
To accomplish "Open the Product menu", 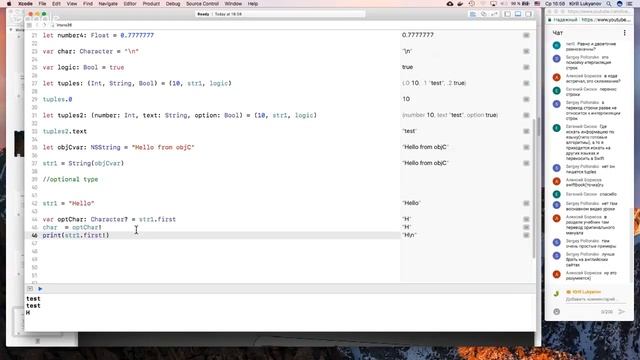I will pyautogui.click(x=151, y=4).
